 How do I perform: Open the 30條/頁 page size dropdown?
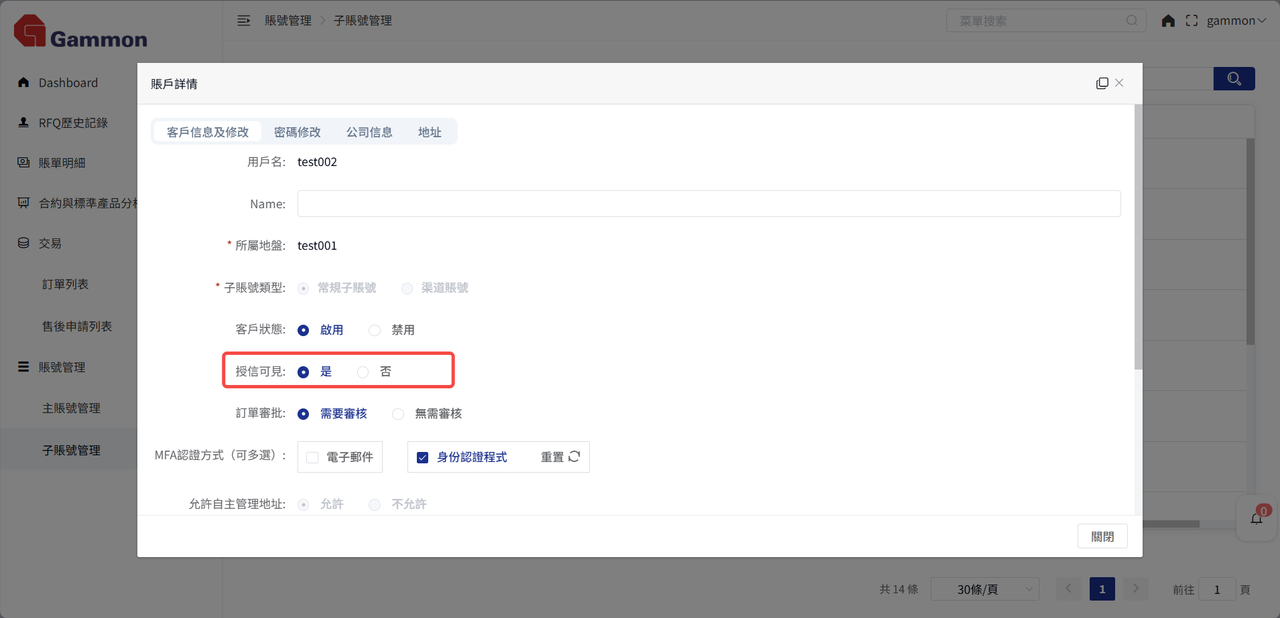click(x=984, y=590)
